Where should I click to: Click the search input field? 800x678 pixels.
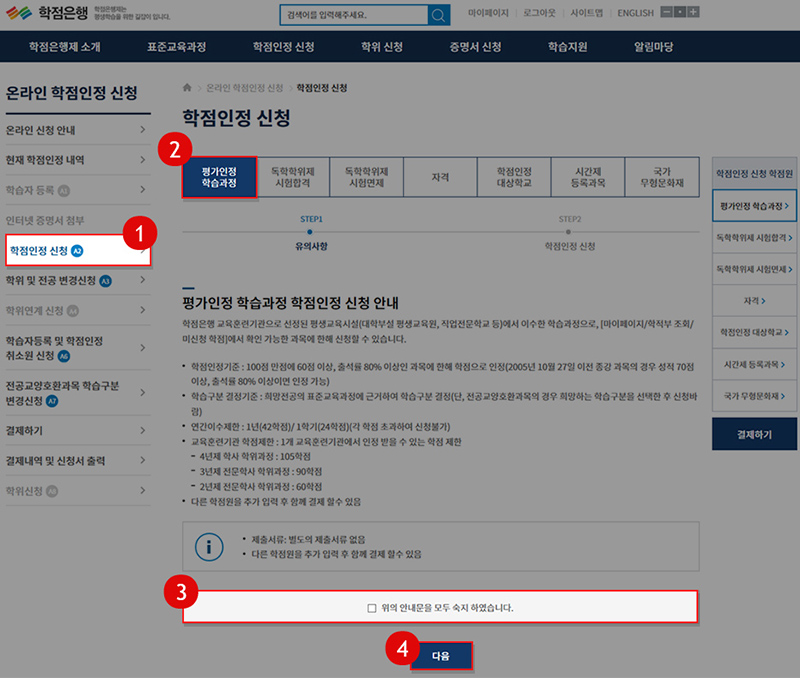[353, 15]
